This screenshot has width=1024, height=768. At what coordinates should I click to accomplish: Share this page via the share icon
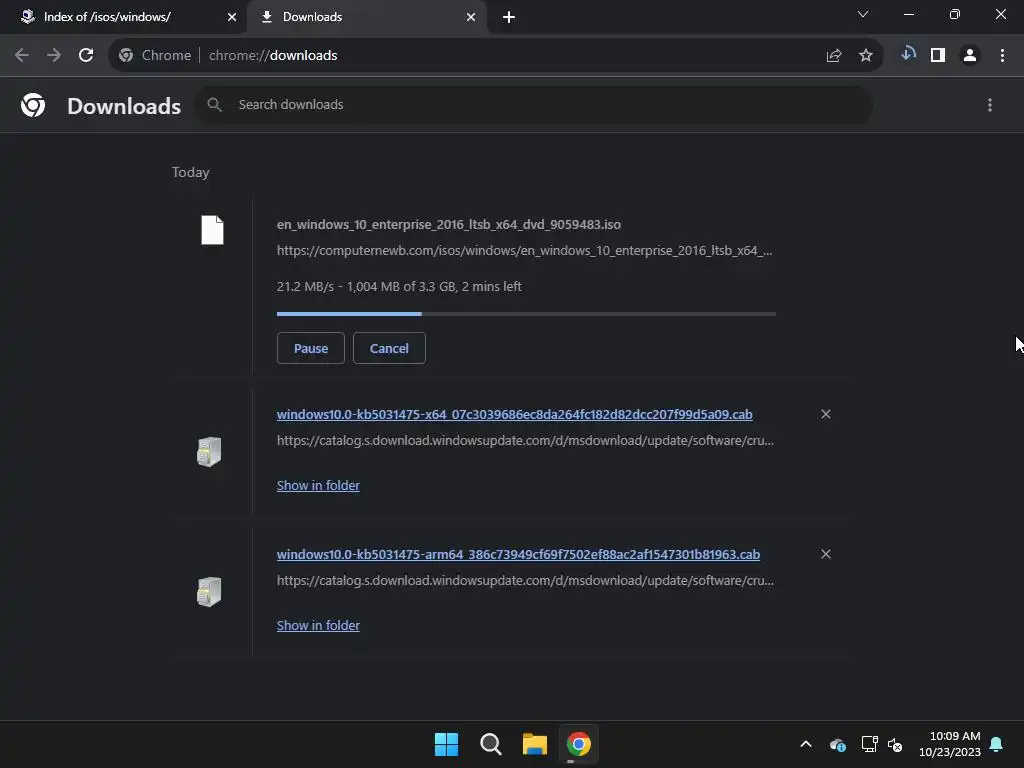[x=834, y=56]
